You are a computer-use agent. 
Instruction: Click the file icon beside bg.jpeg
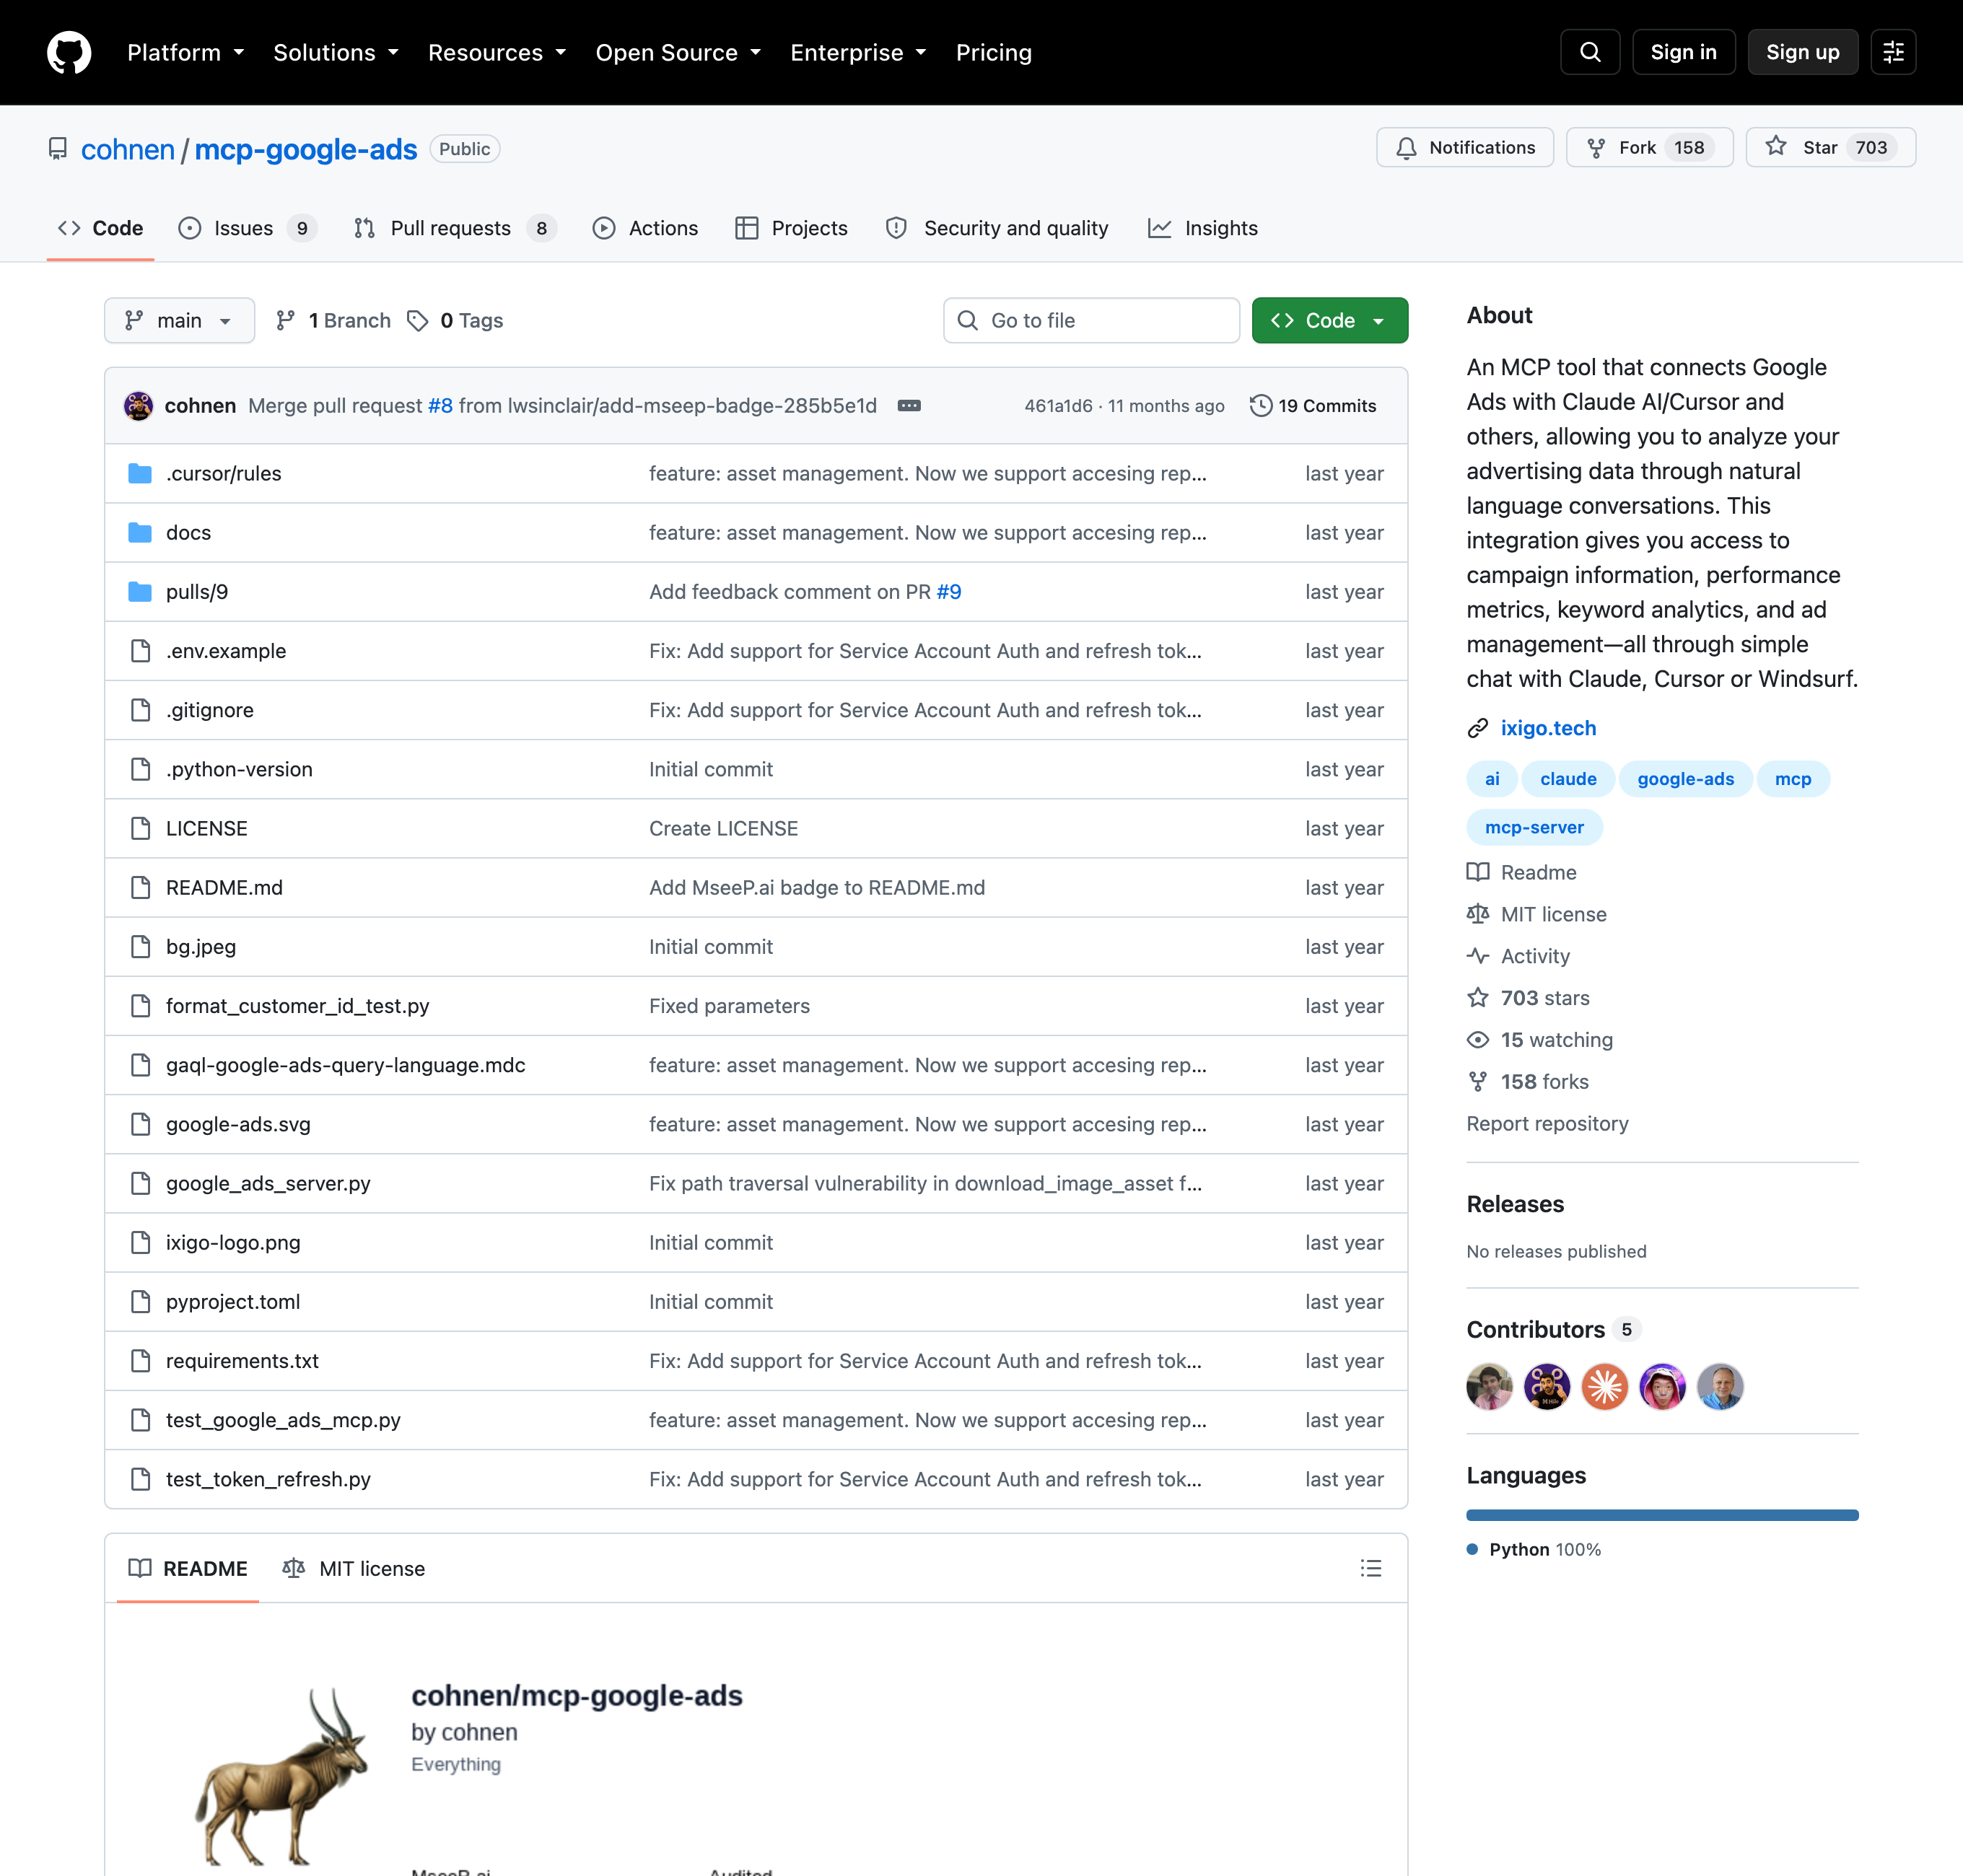pos(140,946)
